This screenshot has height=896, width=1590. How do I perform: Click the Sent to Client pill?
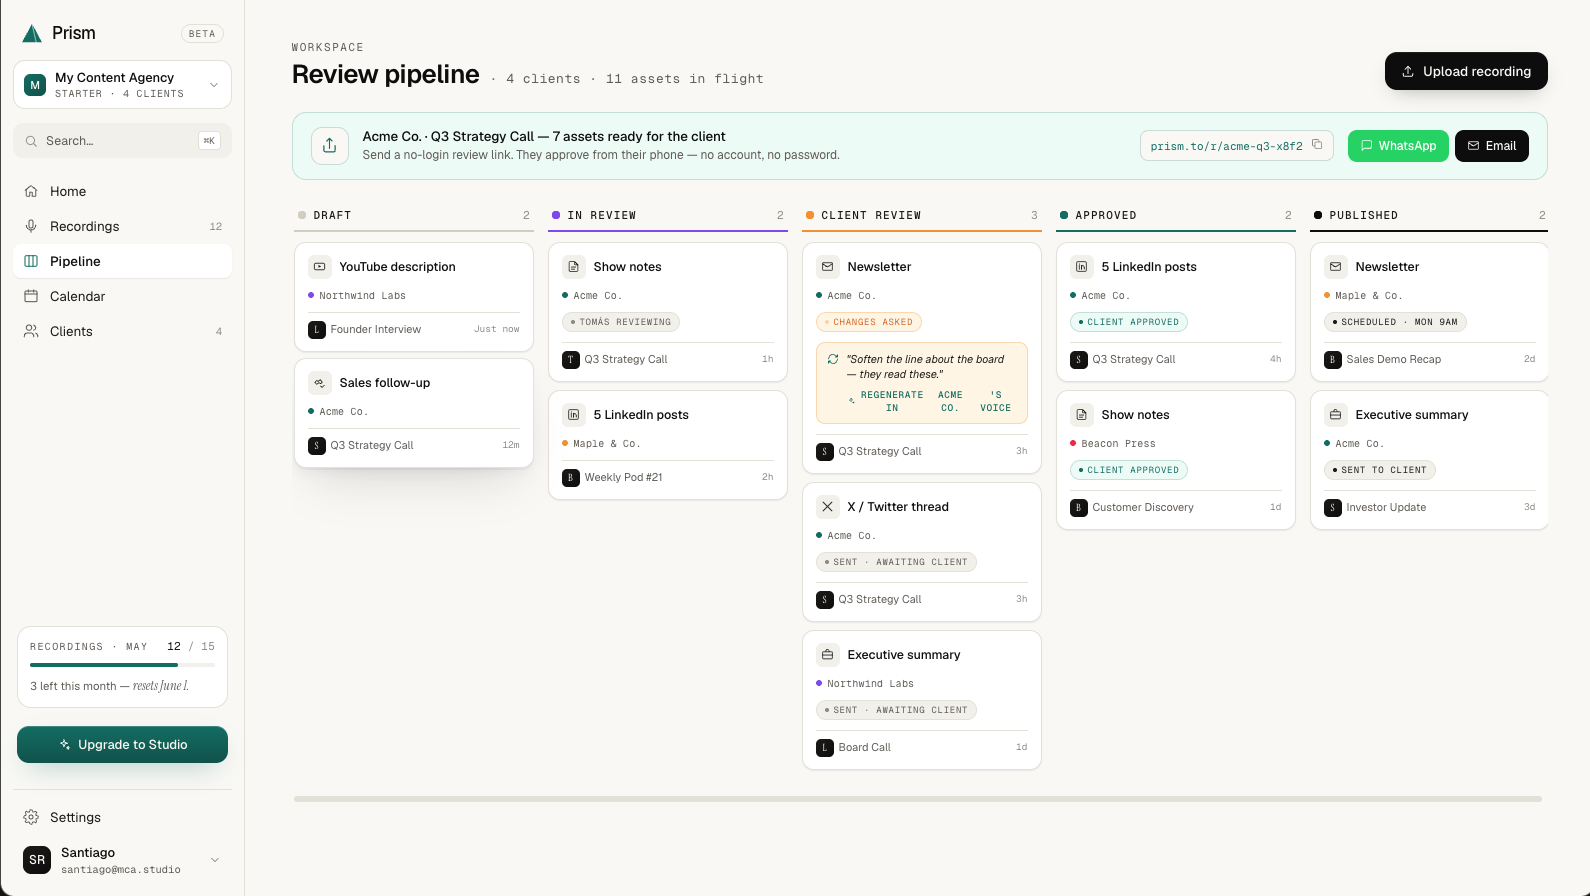tap(1380, 470)
